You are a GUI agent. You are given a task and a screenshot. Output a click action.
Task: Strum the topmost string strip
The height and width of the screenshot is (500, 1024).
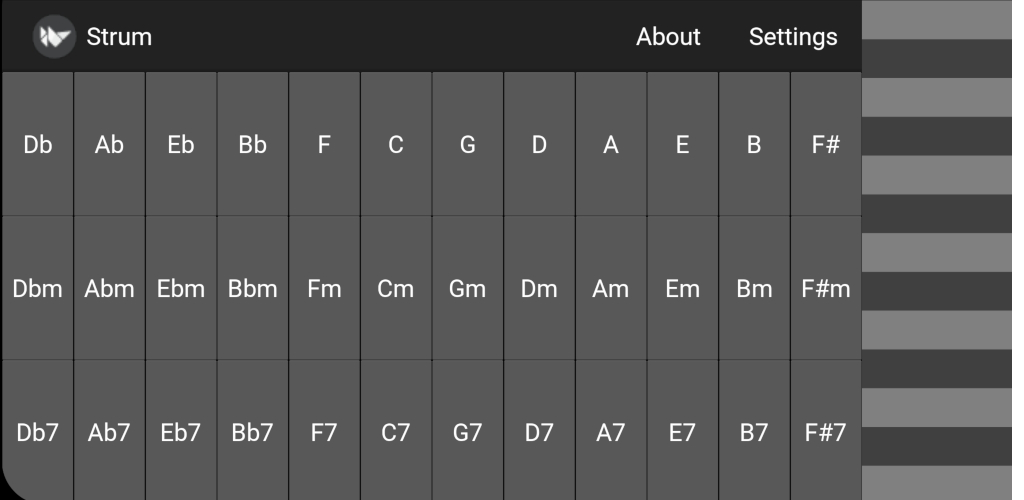942,19
